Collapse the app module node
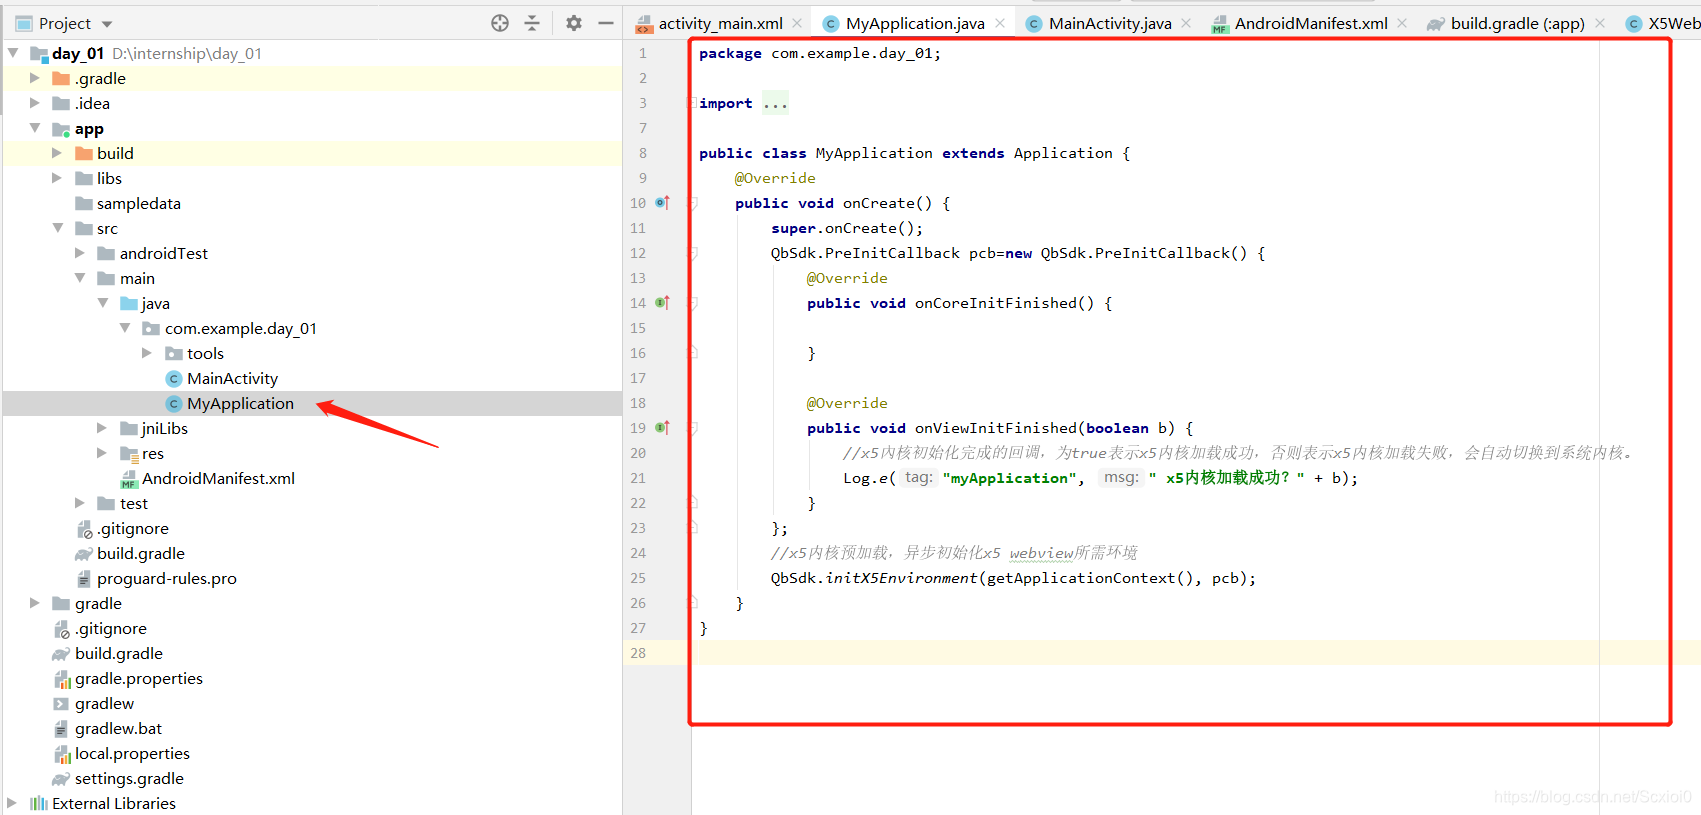 pos(35,128)
